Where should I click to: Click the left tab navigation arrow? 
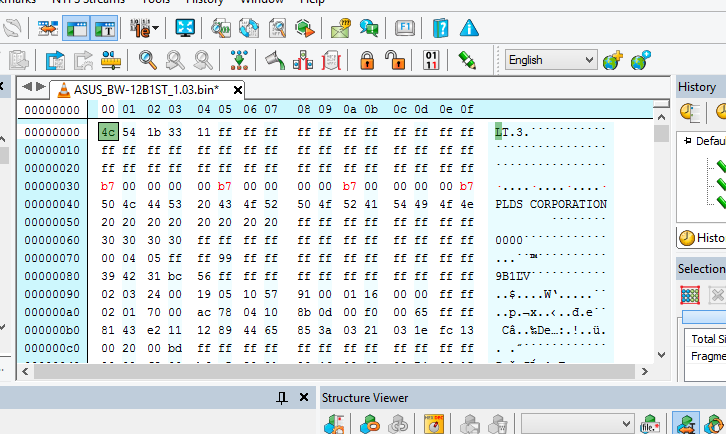(27, 87)
